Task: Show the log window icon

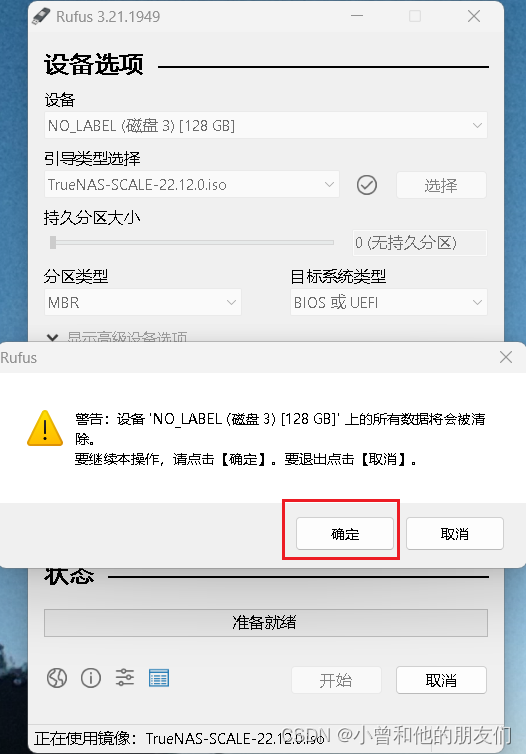Action: pos(159,678)
